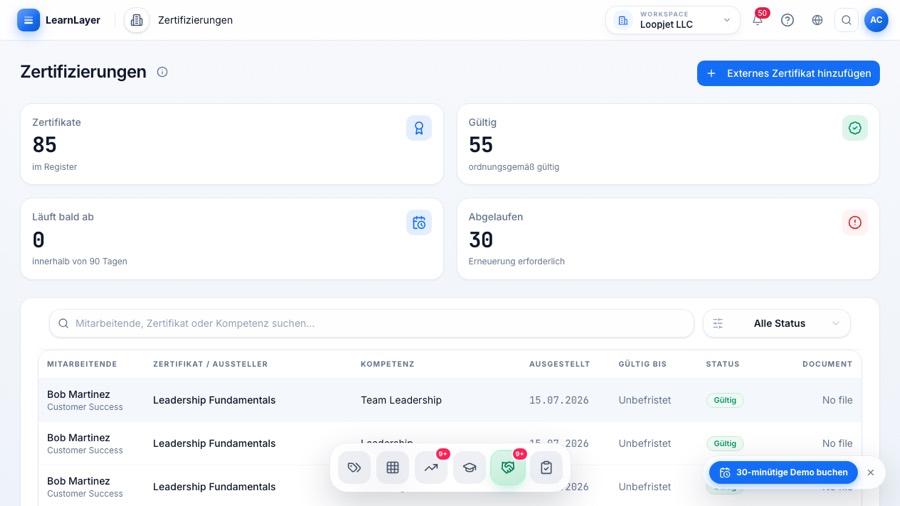Click the filter sliders icon in status filter
Image resolution: width=900 pixels, height=506 pixels.
pos(718,324)
